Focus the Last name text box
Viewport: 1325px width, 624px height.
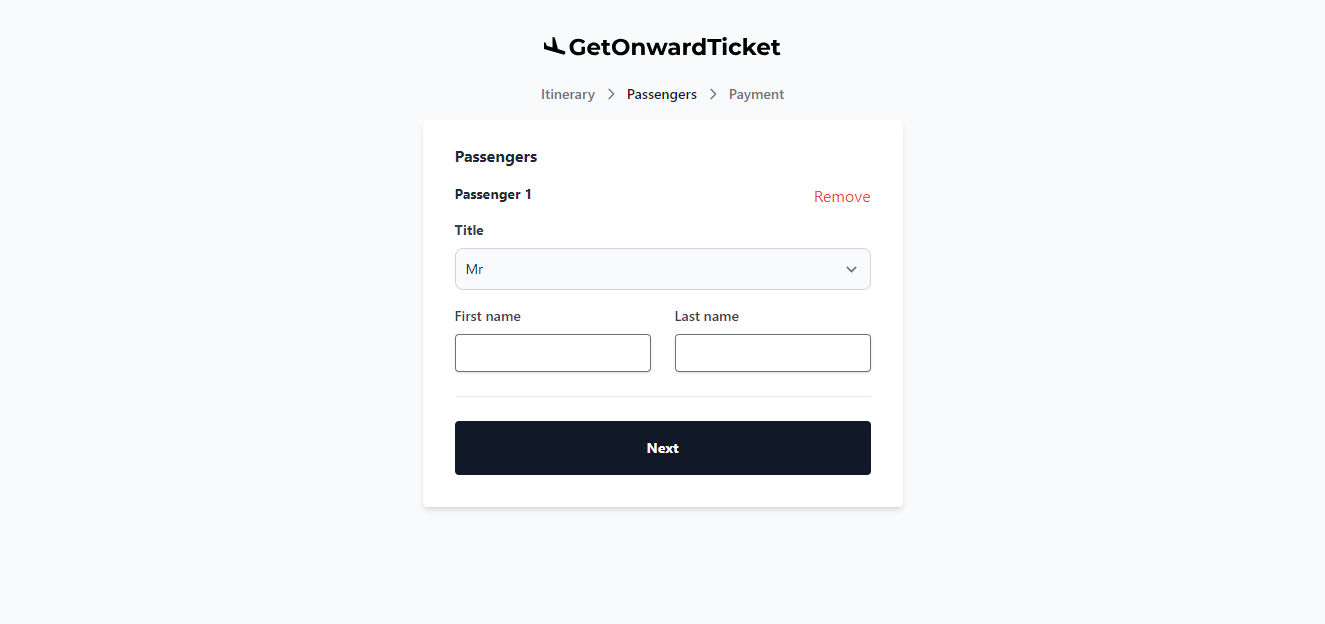(x=773, y=353)
